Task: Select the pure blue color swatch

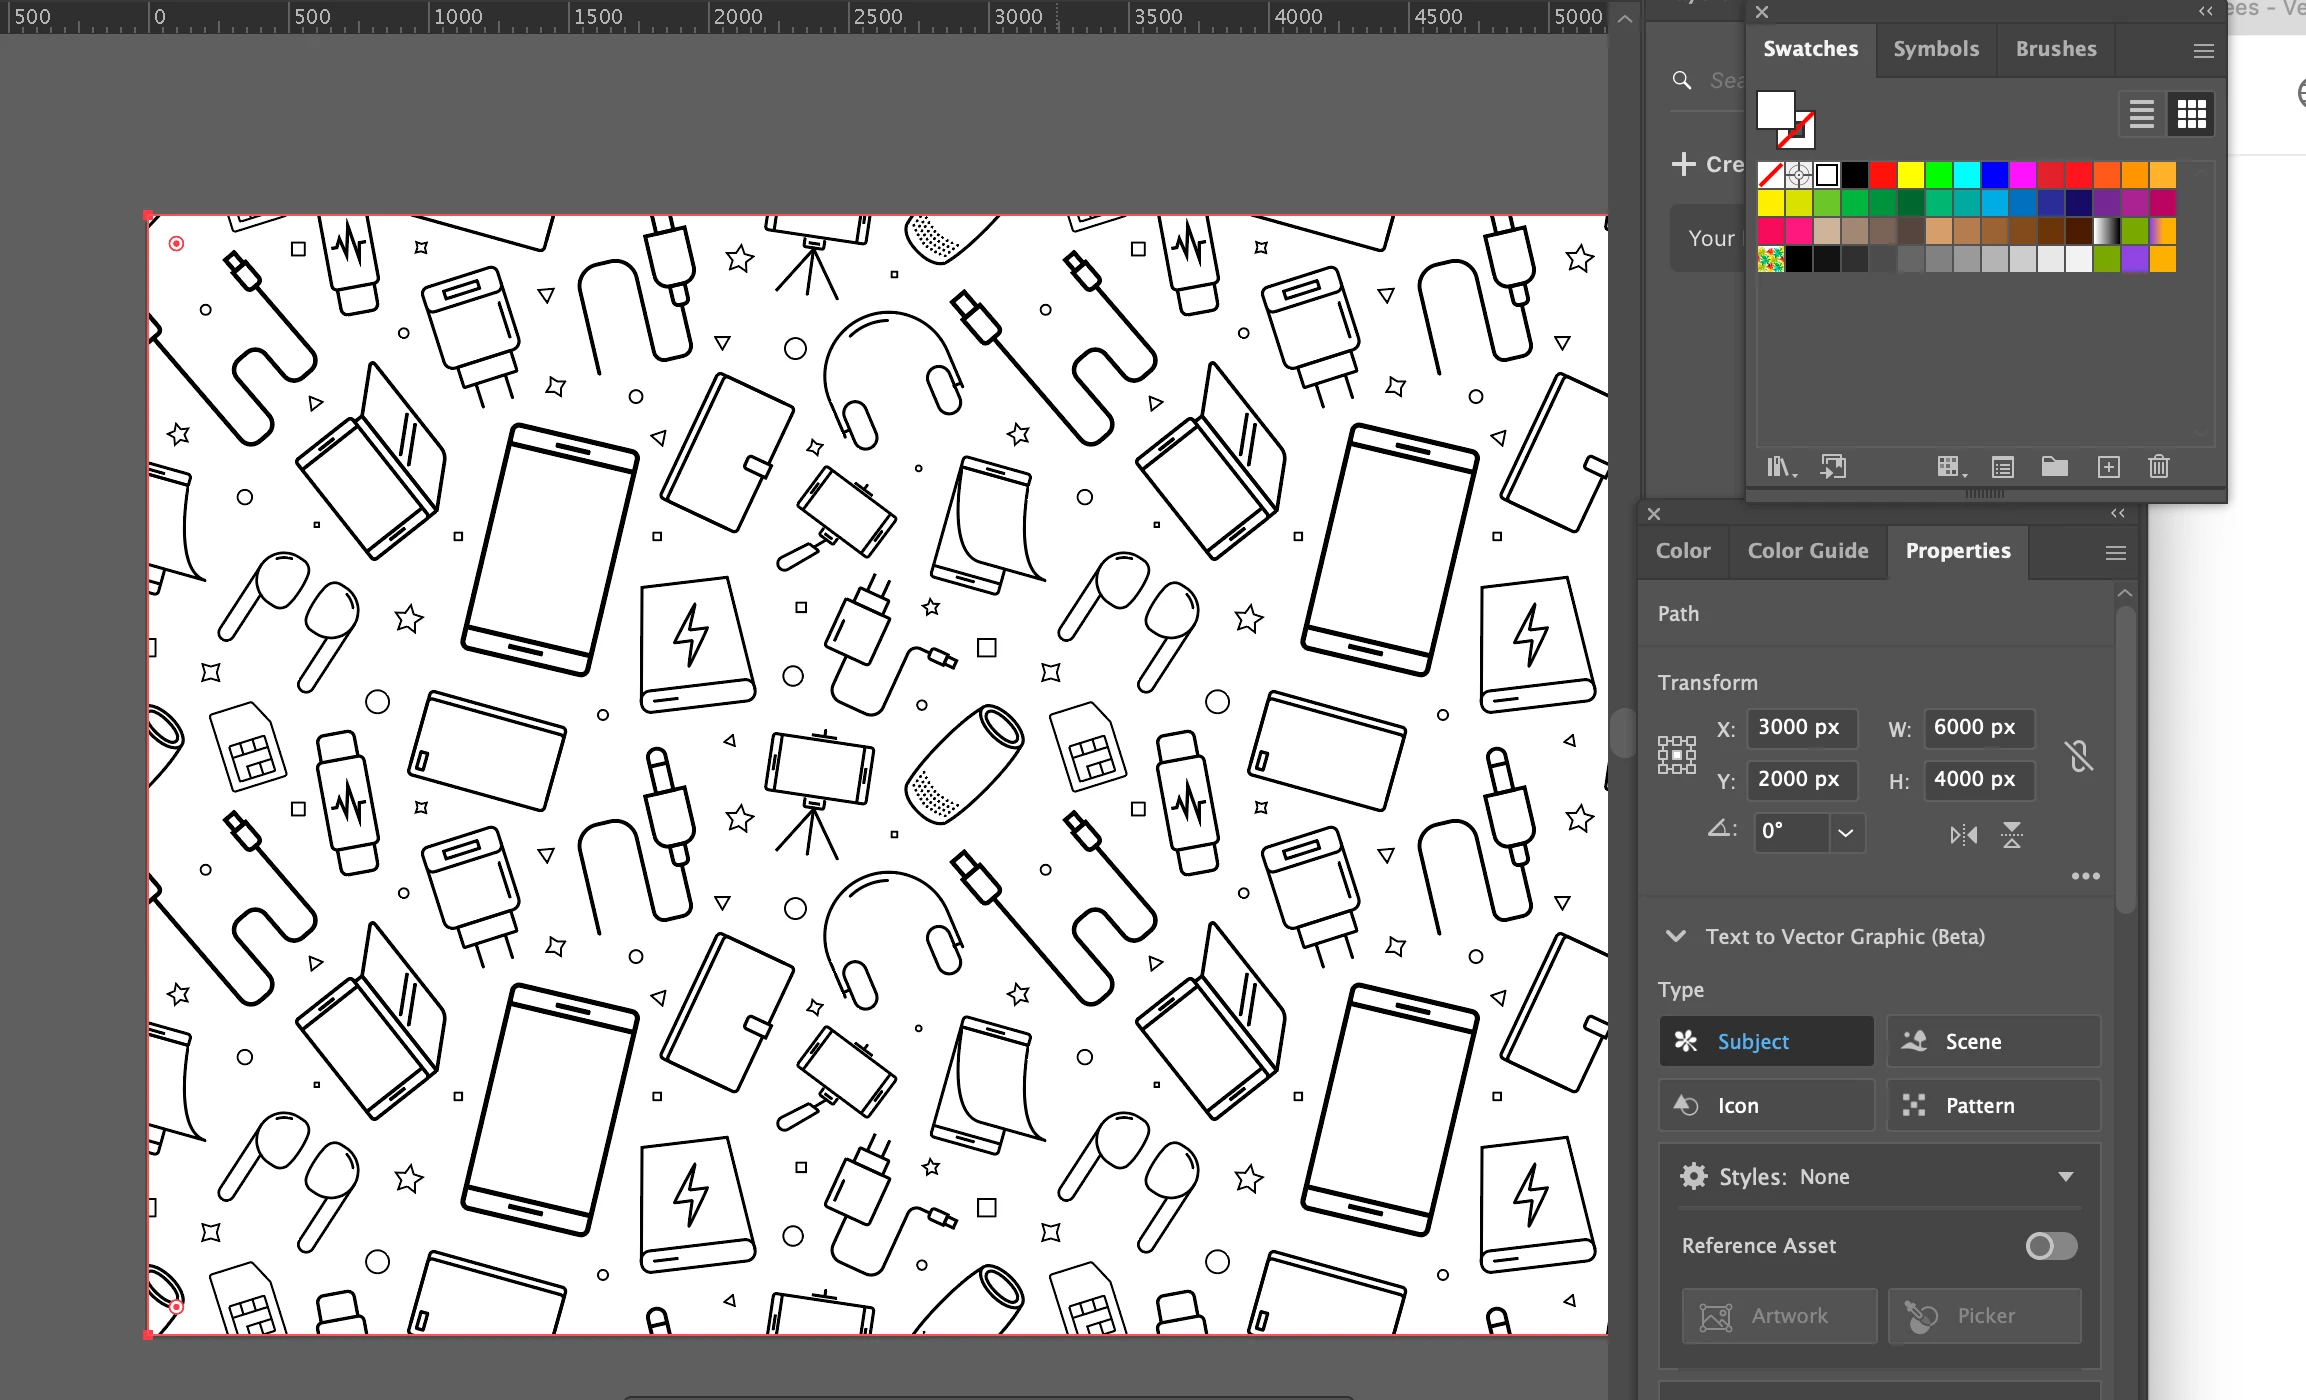Action: click(1994, 175)
